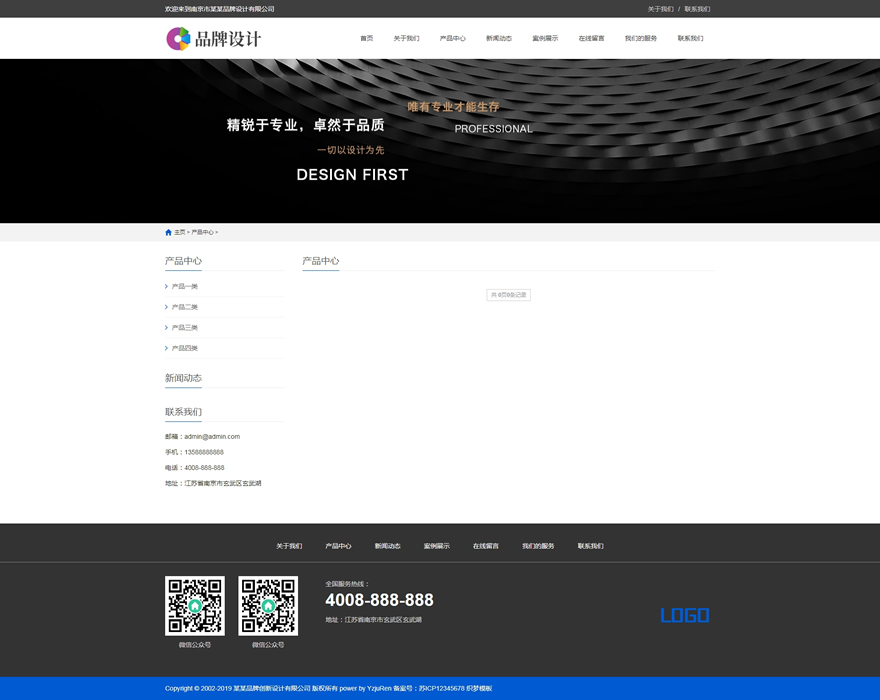Click the arrow icon beside 产品一类
Image resolution: width=880 pixels, height=700 pixels.
pyautogui.click(x=166, y=287)
